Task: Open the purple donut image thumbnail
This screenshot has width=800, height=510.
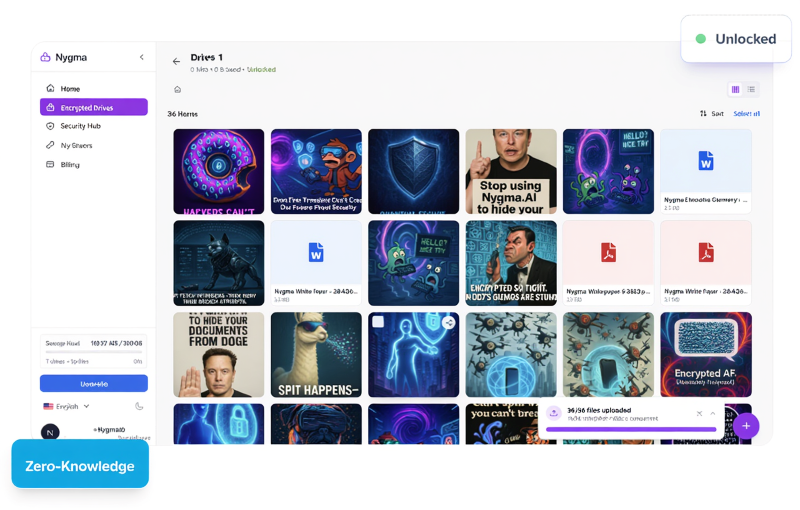Action: [219, 171]
